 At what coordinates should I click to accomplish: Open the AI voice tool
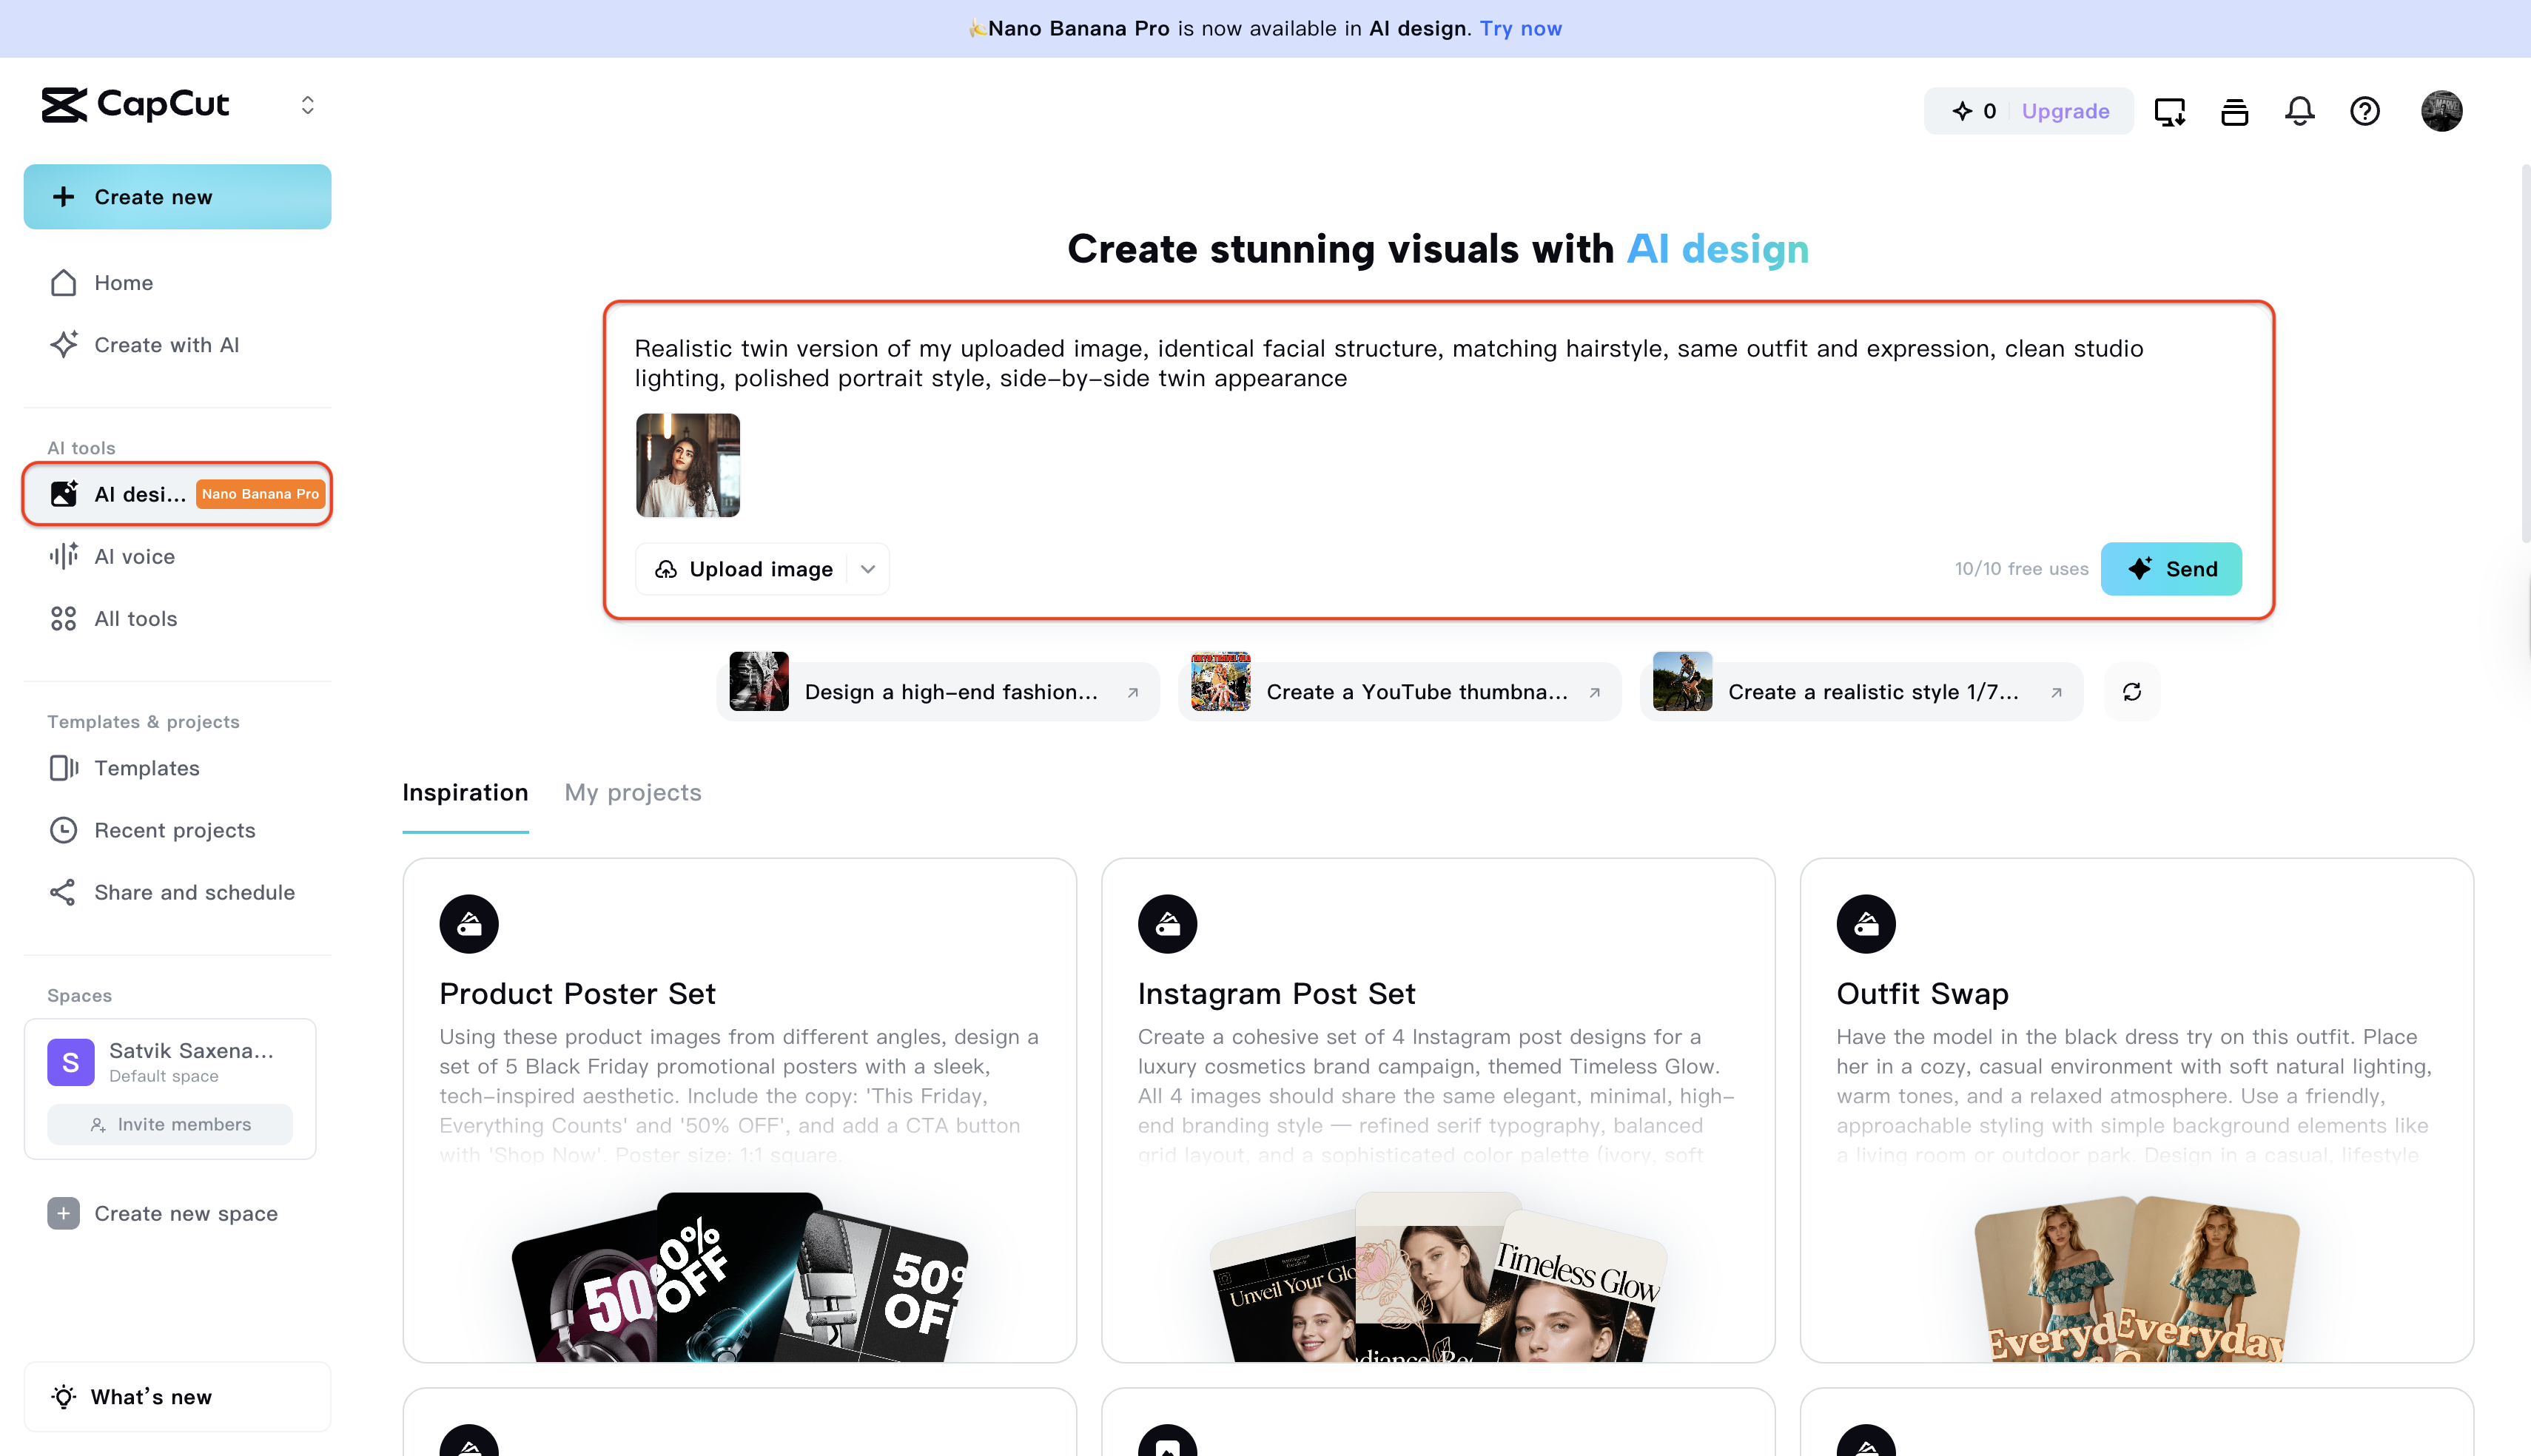coord(134,556)
